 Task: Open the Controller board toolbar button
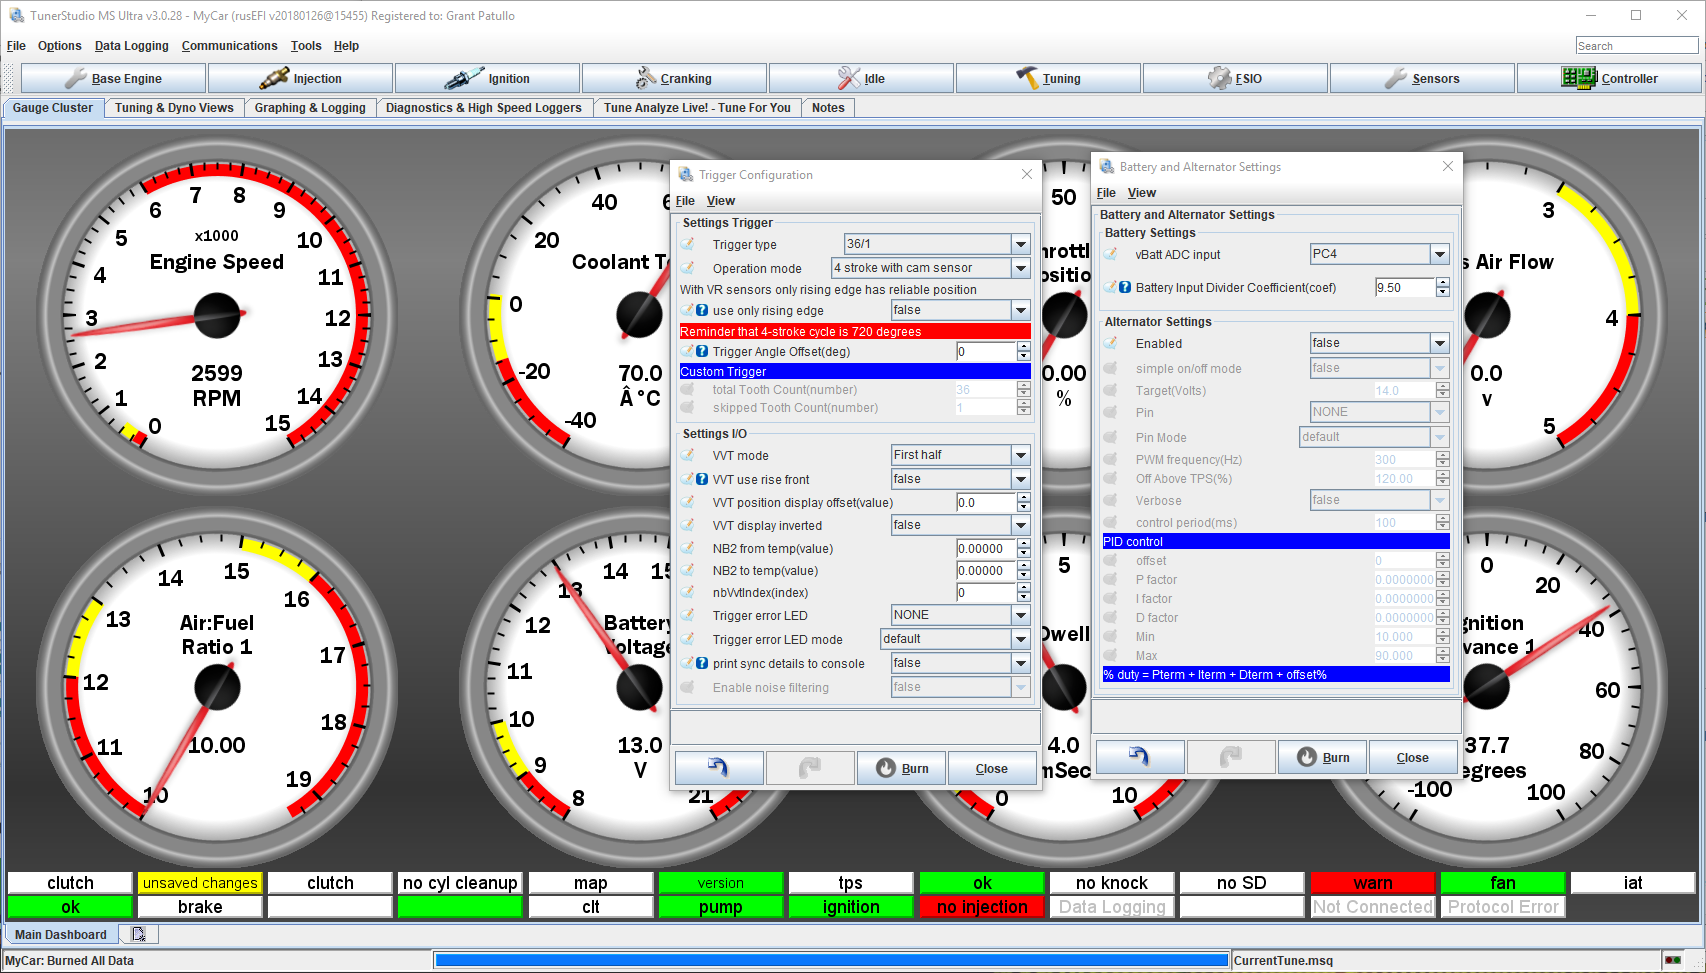pos(1609,78)
